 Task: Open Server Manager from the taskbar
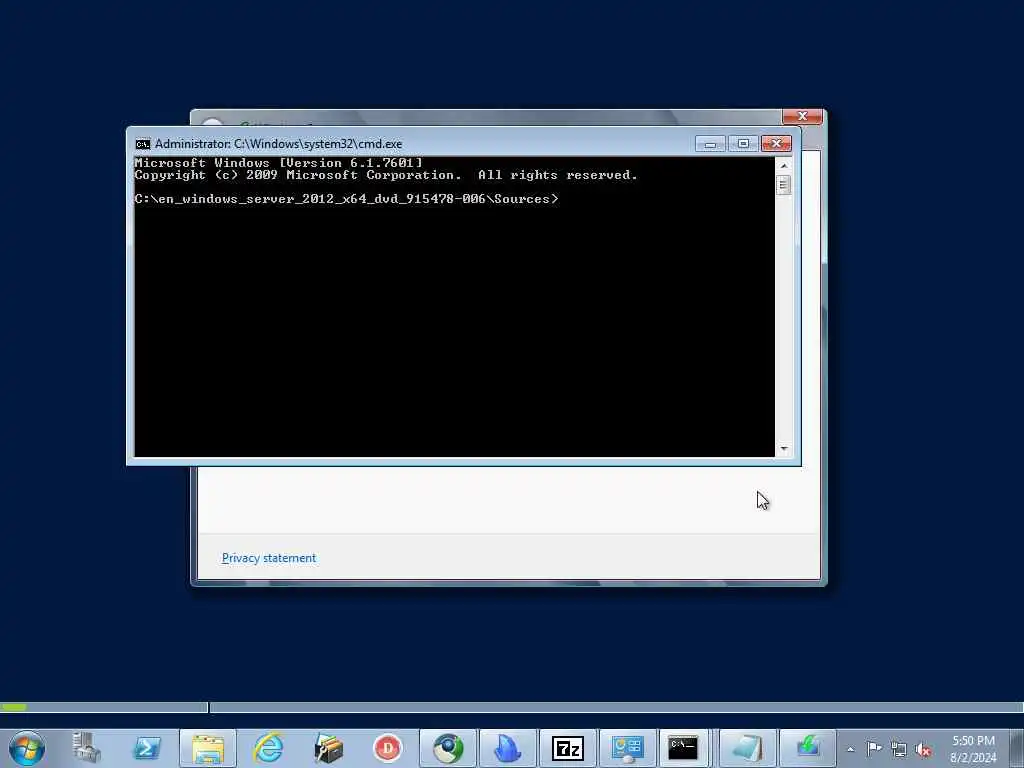pos(87,748)
